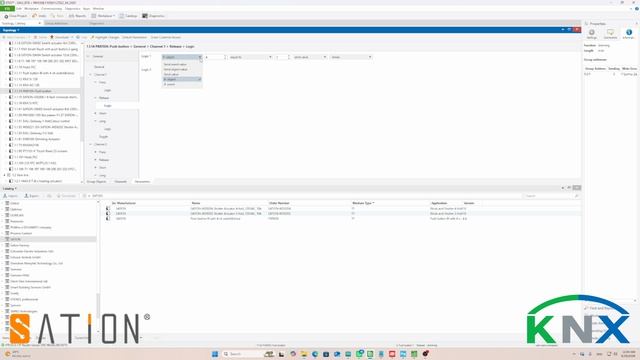Viewport: 640px width, 360px height.
Task: Click the Add Channels button
Action: (x=15, y=37)
